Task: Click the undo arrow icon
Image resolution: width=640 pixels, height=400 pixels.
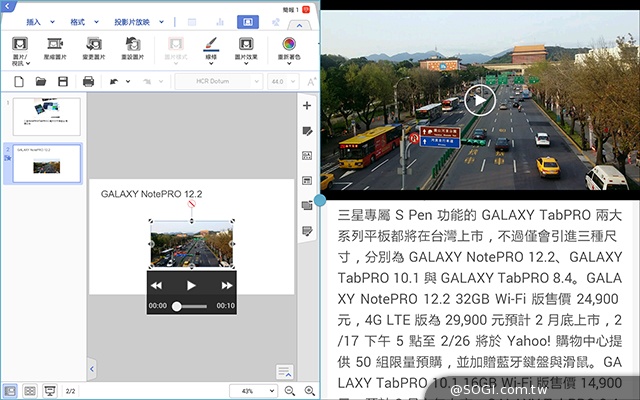Action: click(114, 82)
